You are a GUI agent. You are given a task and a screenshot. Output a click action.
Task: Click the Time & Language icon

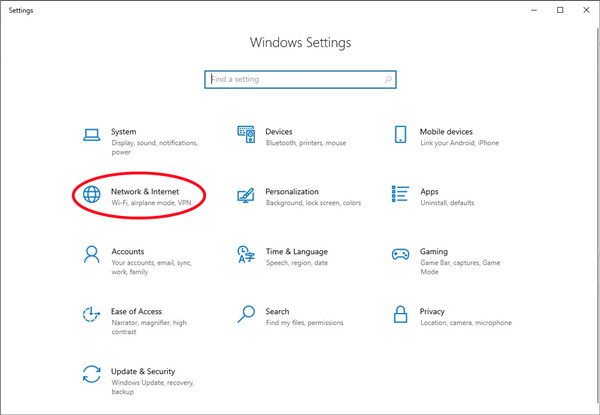246,254
